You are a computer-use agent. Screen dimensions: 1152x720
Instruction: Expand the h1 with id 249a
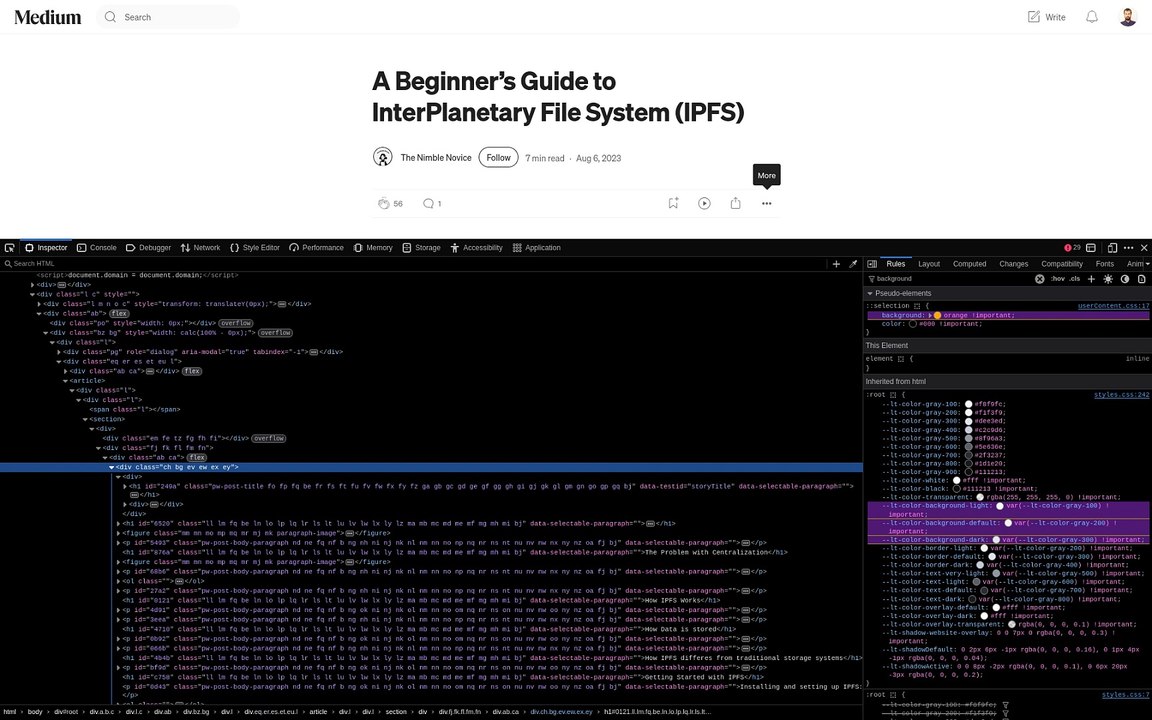coord(125,486)
